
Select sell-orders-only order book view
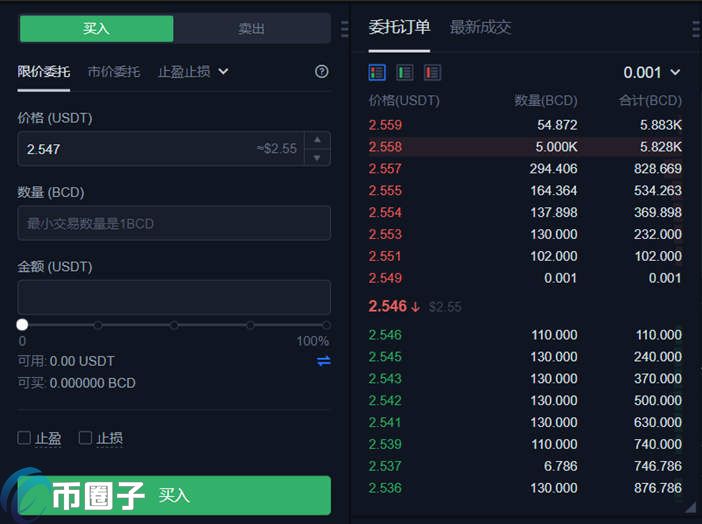coord(432,72)
